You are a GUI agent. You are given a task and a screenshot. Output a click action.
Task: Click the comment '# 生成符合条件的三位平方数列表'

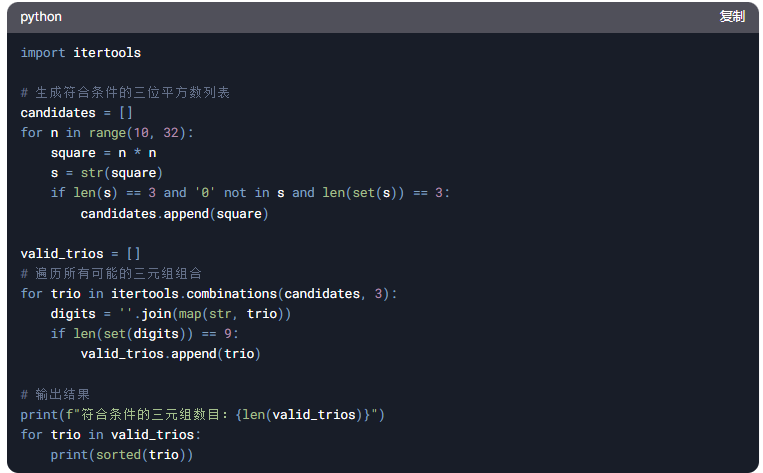tap(125, 92)
